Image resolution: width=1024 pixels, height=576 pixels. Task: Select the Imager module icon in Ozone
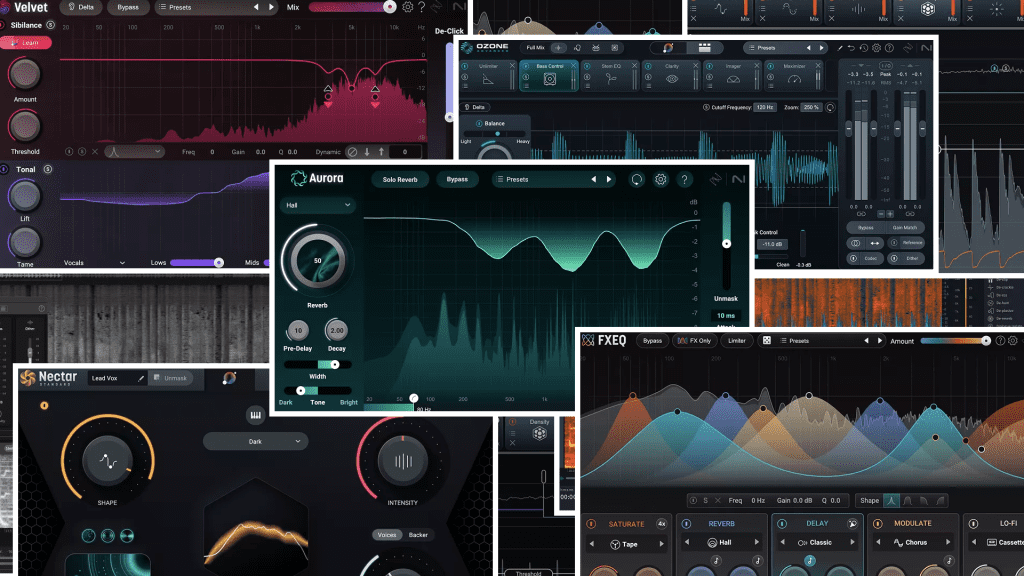click(732, 78)
